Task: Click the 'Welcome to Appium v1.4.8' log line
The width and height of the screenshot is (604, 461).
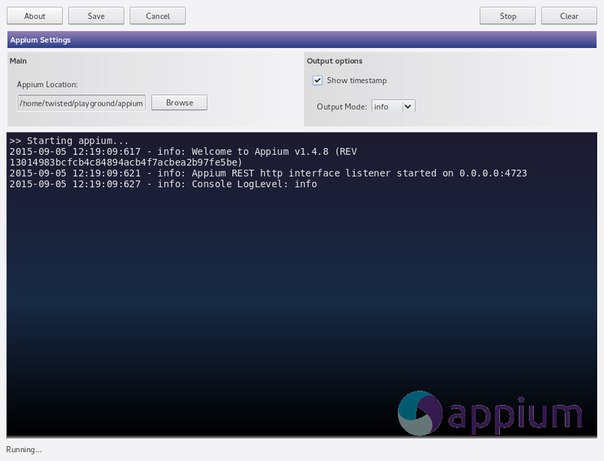Action: (183, 152)
